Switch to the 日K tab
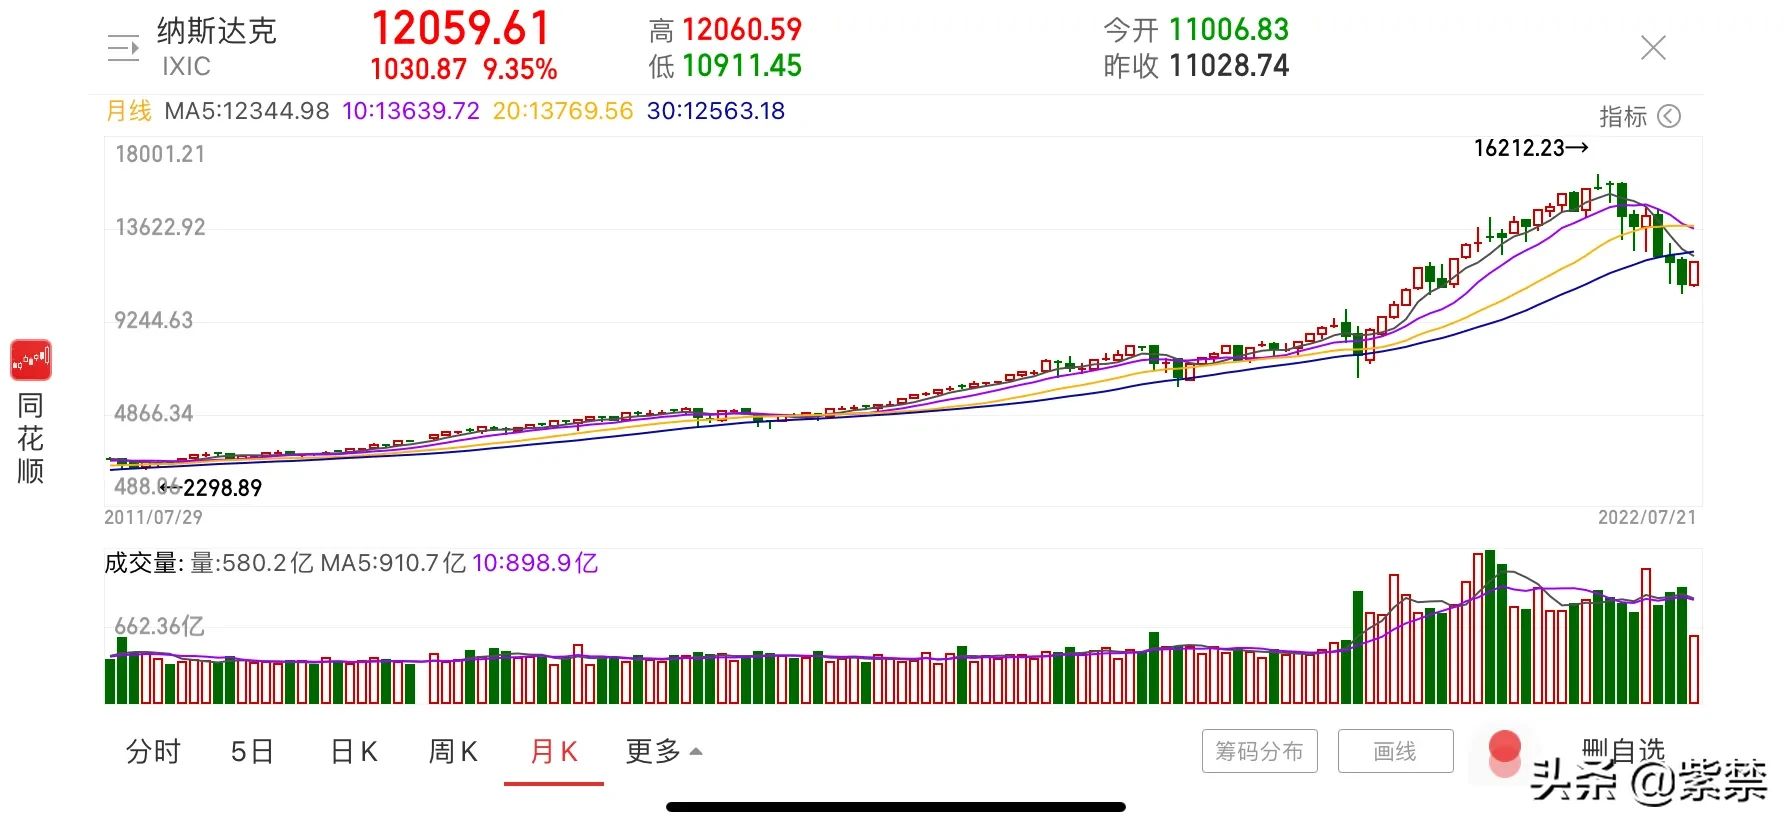1792x828 pixels. [x=354, y=751]
